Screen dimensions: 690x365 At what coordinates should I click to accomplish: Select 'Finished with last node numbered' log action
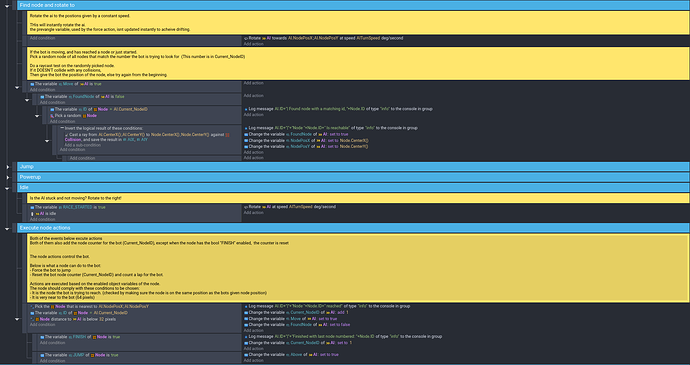(x=343, y=337)
